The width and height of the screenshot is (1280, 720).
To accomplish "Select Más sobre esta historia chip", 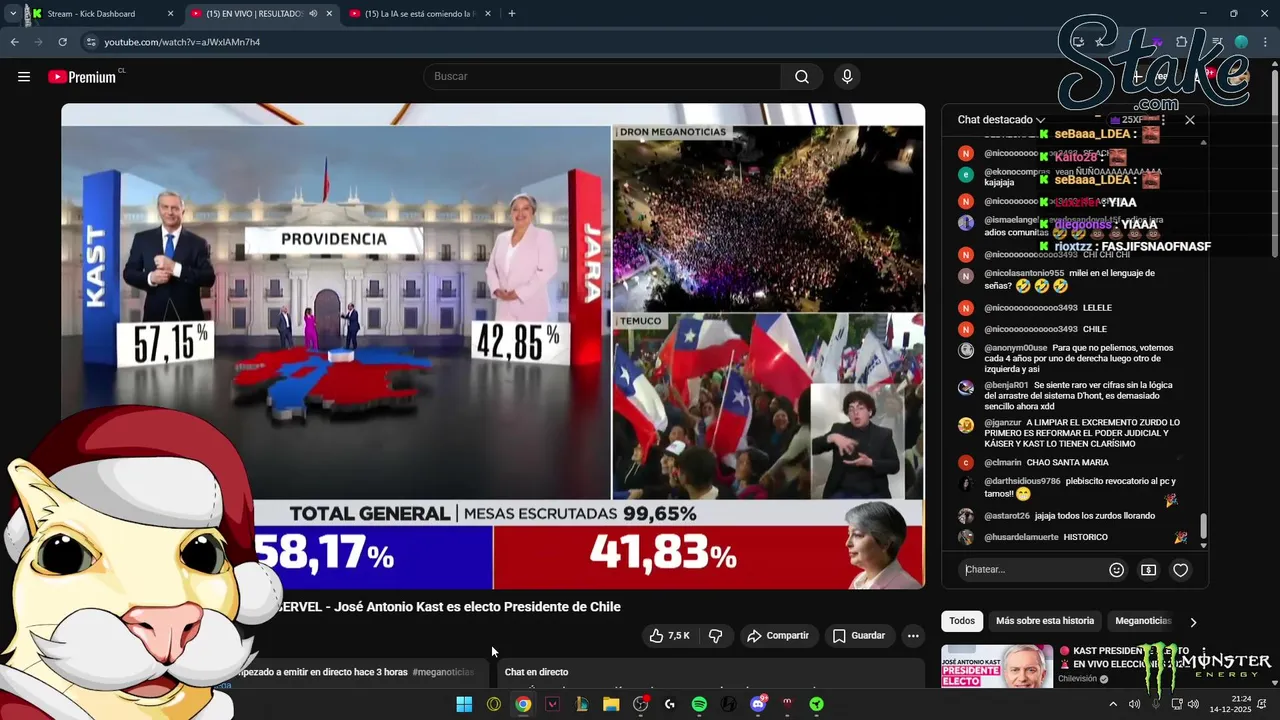I will pos(1045,621).
